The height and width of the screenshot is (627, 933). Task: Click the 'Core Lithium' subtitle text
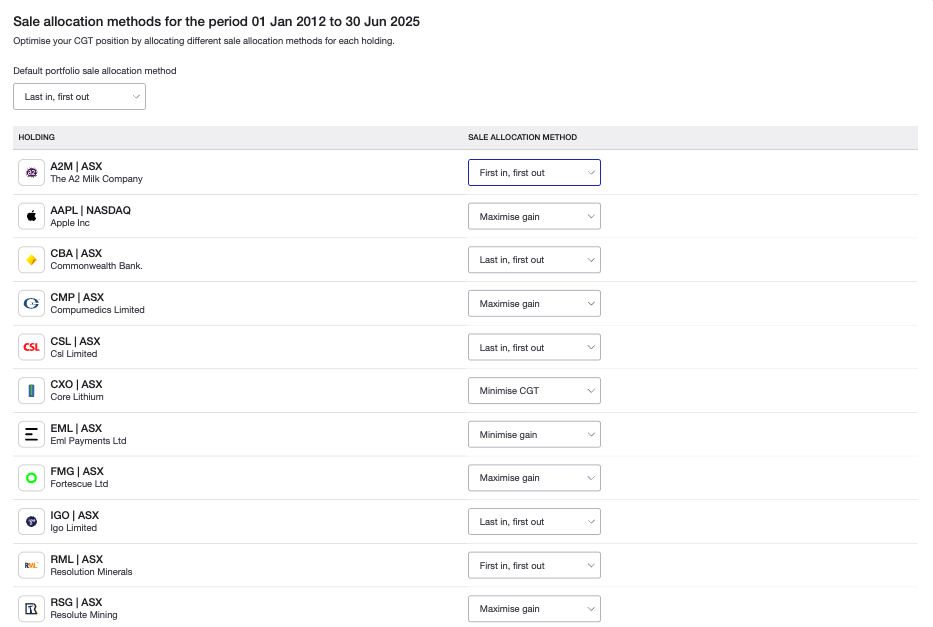[77, 397]
